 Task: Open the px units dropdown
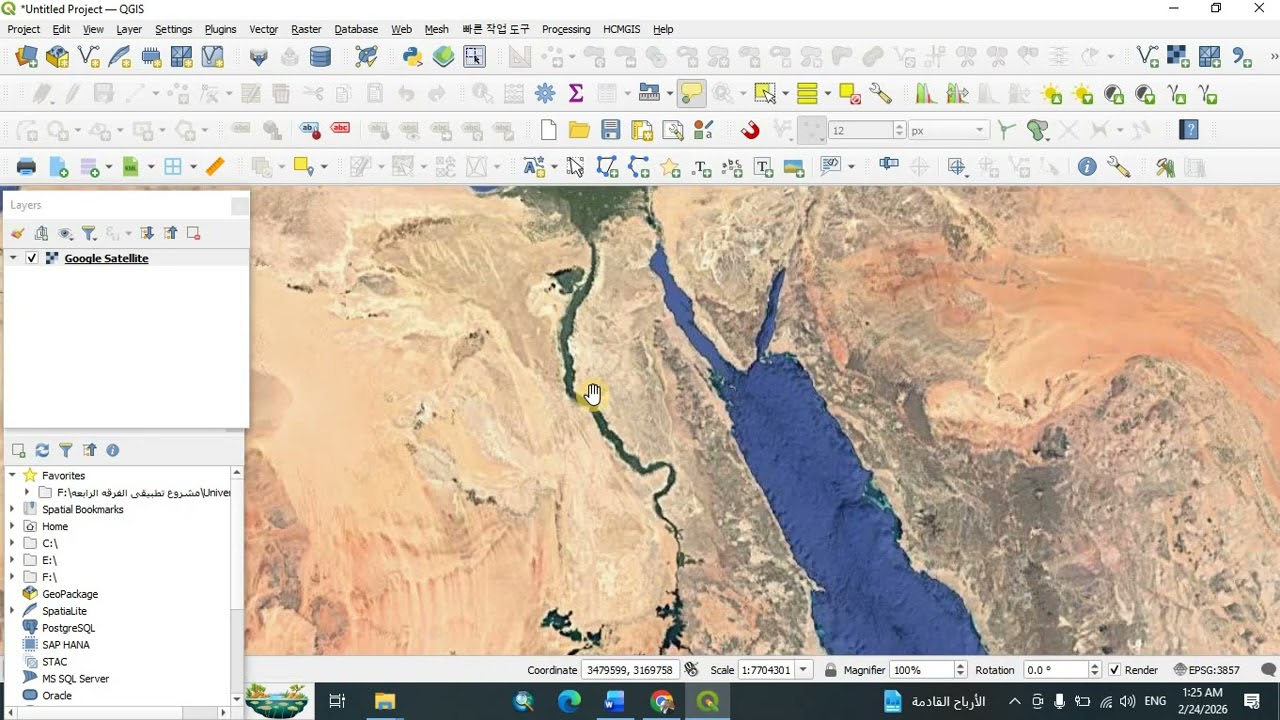pyautogui.click(x=980, y=130)
